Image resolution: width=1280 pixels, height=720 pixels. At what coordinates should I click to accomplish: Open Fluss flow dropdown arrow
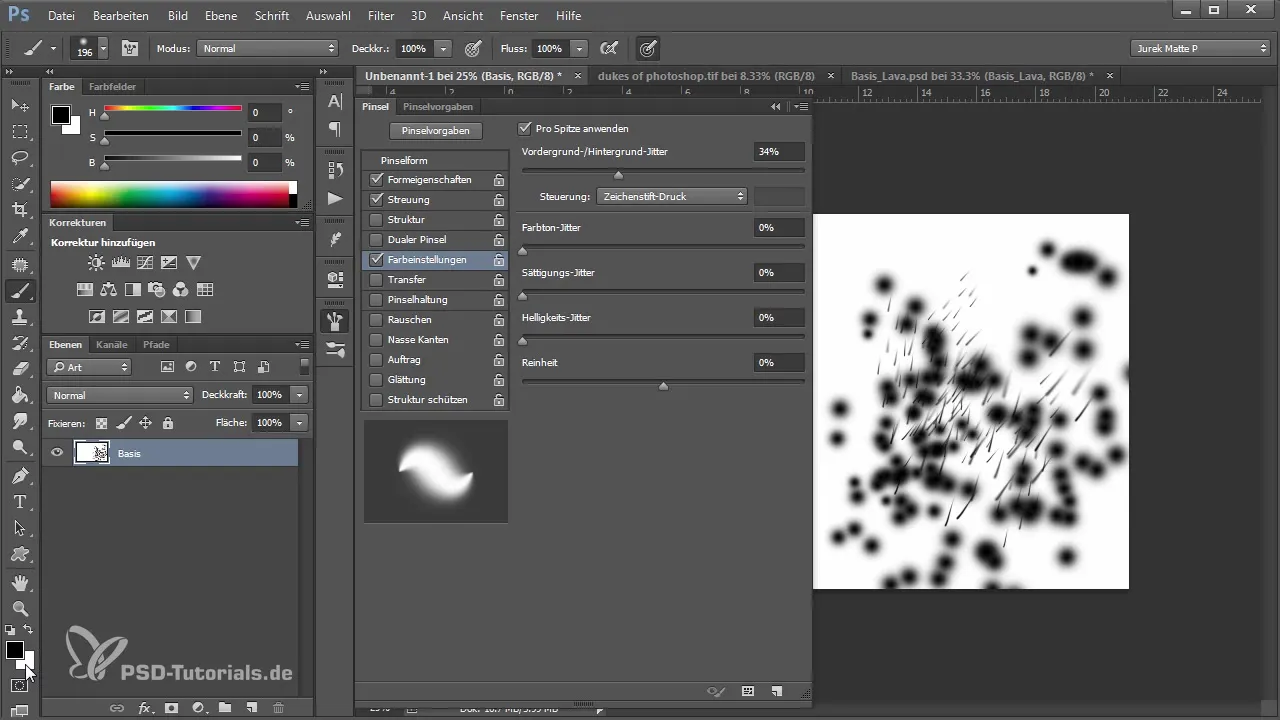pos(579,48)
